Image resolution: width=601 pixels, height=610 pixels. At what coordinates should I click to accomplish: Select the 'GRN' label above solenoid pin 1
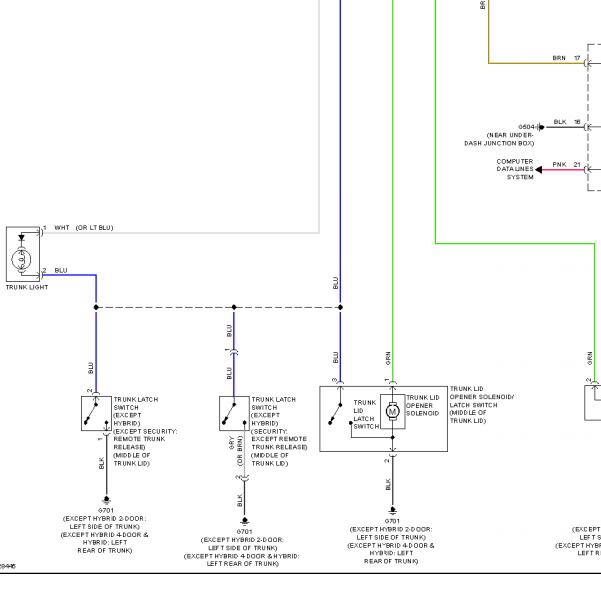(x=388, y=358)
